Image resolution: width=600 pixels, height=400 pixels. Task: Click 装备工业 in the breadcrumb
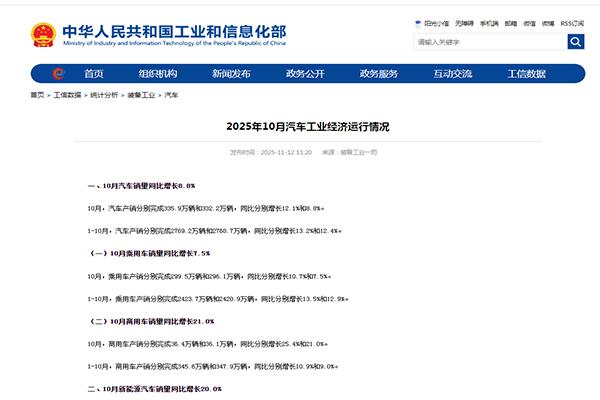[x=140, y=95]
